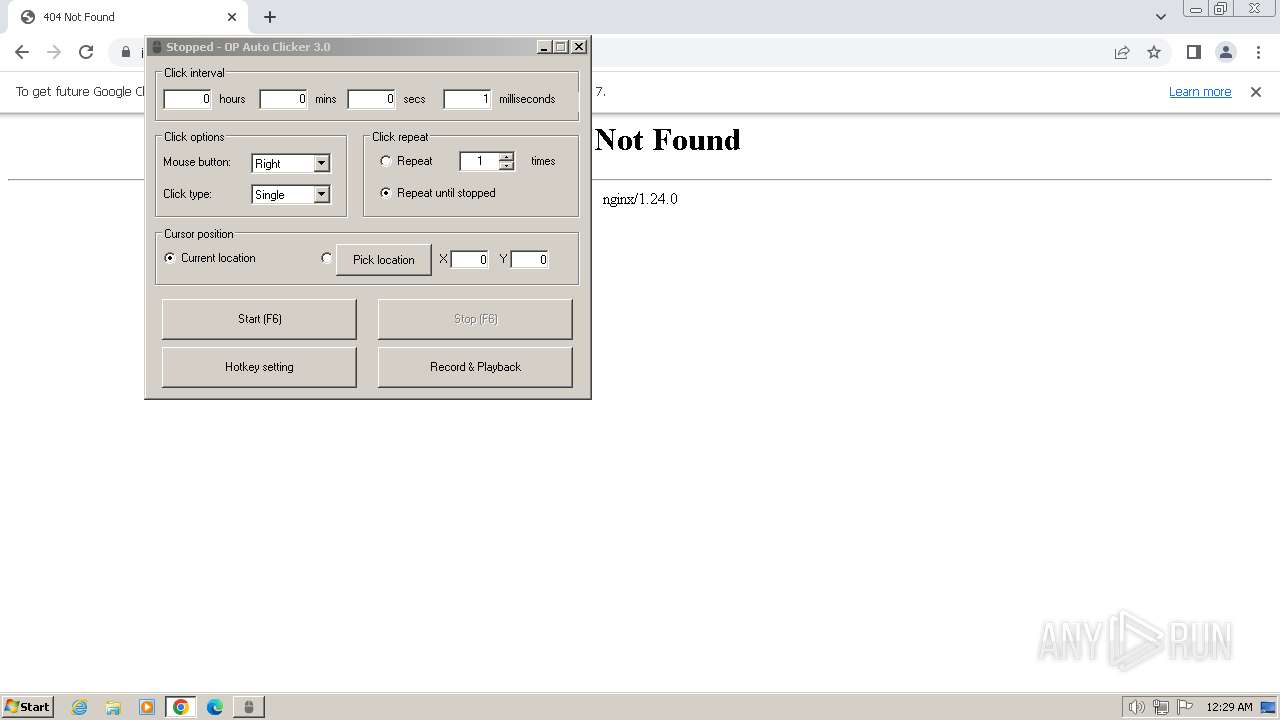Minimize the OP Auto Clicker window
Screen dimensions: 1280x720
pyautogui.click(x=544, y=47)
